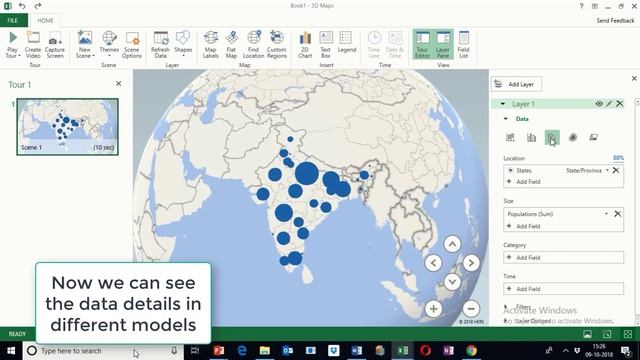The image size is (640, 360).
Task: Open the FILE tab
Action: pos(13,20)
